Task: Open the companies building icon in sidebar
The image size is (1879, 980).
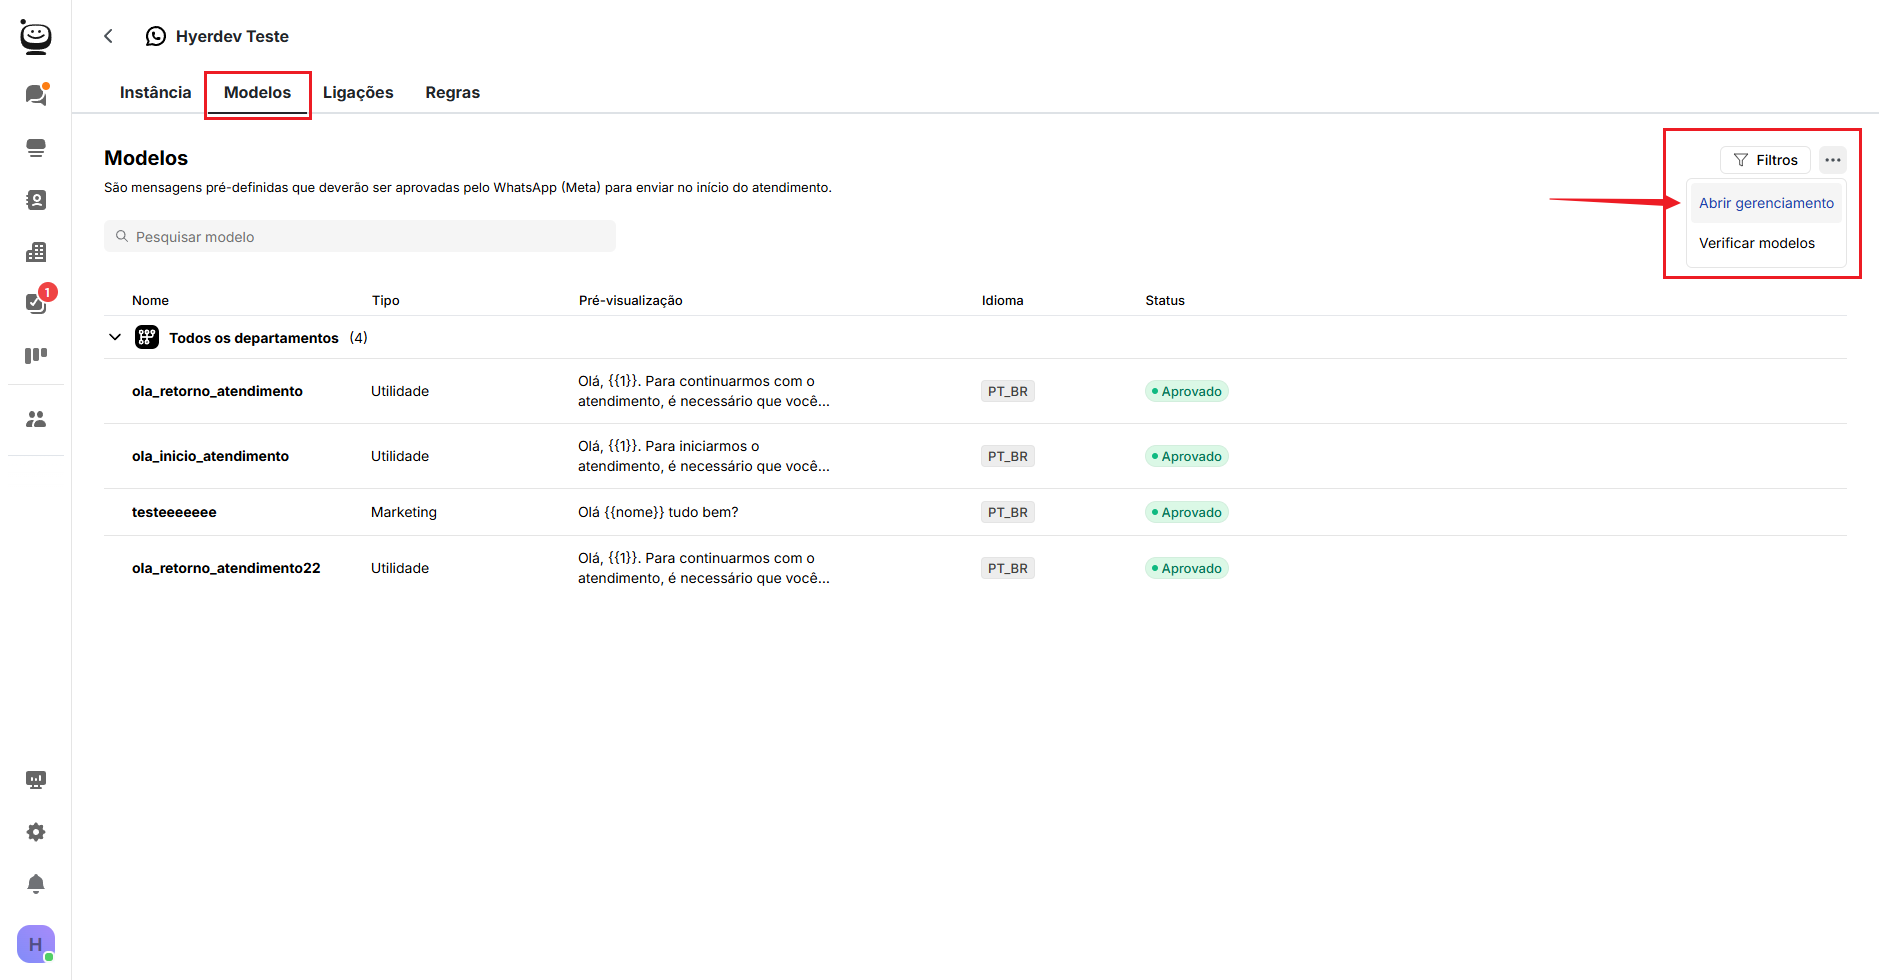Action: point(36,252)
